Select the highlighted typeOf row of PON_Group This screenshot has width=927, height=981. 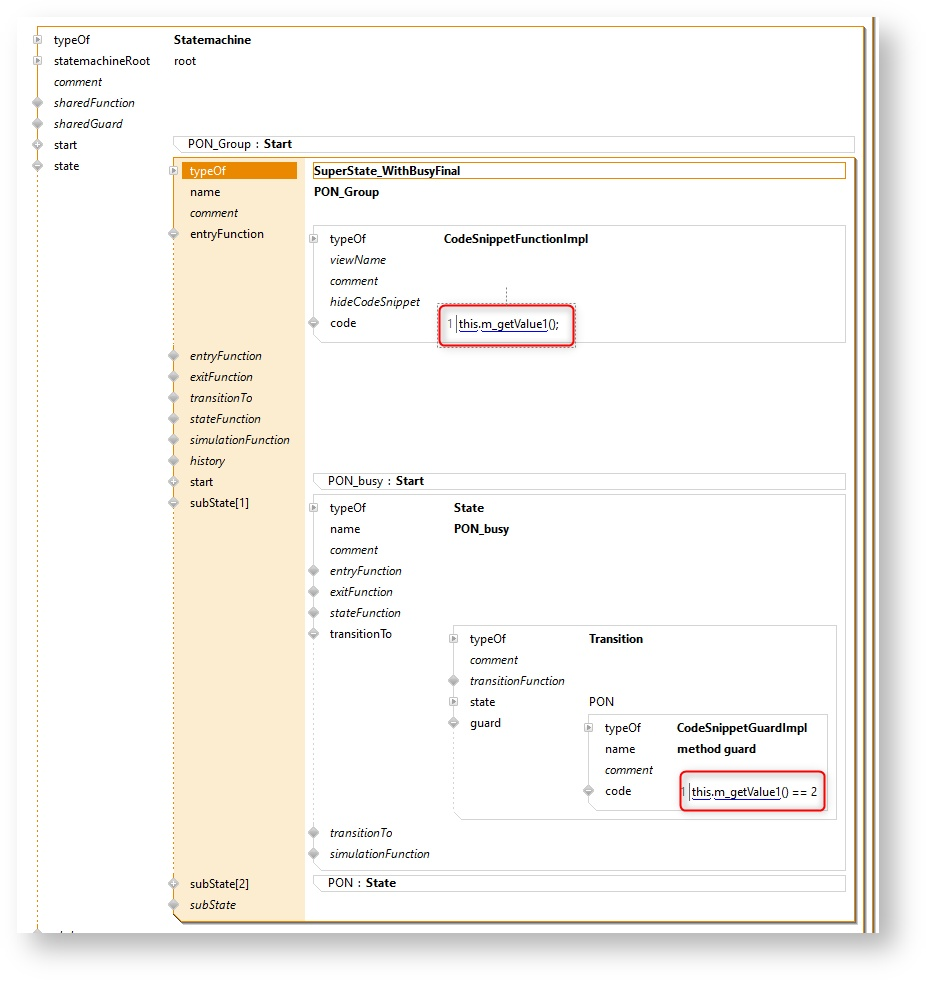[x=239, y=171]
